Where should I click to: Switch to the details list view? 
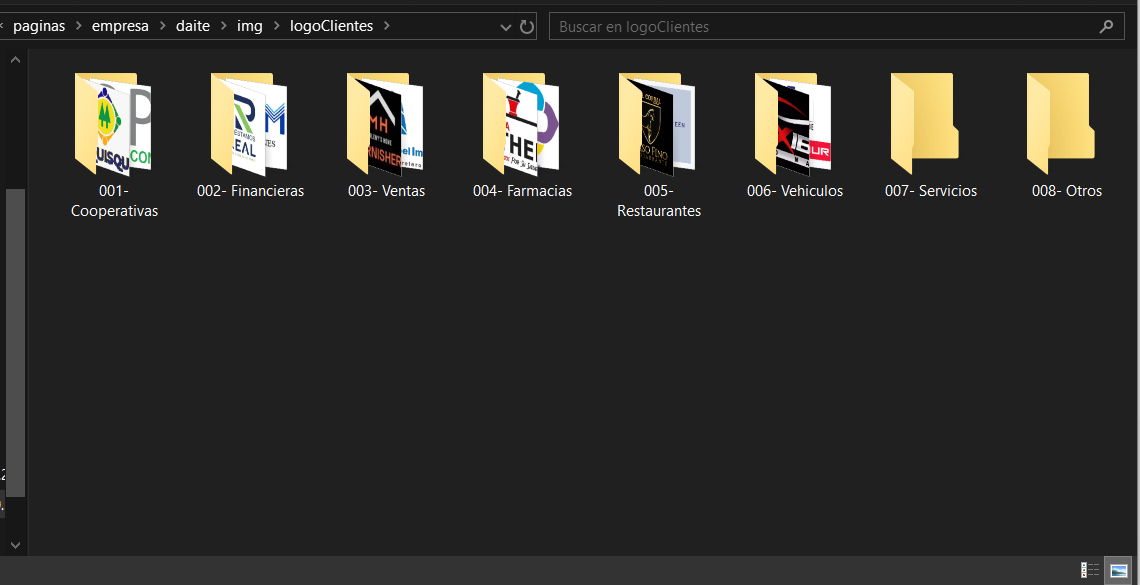1089,570
